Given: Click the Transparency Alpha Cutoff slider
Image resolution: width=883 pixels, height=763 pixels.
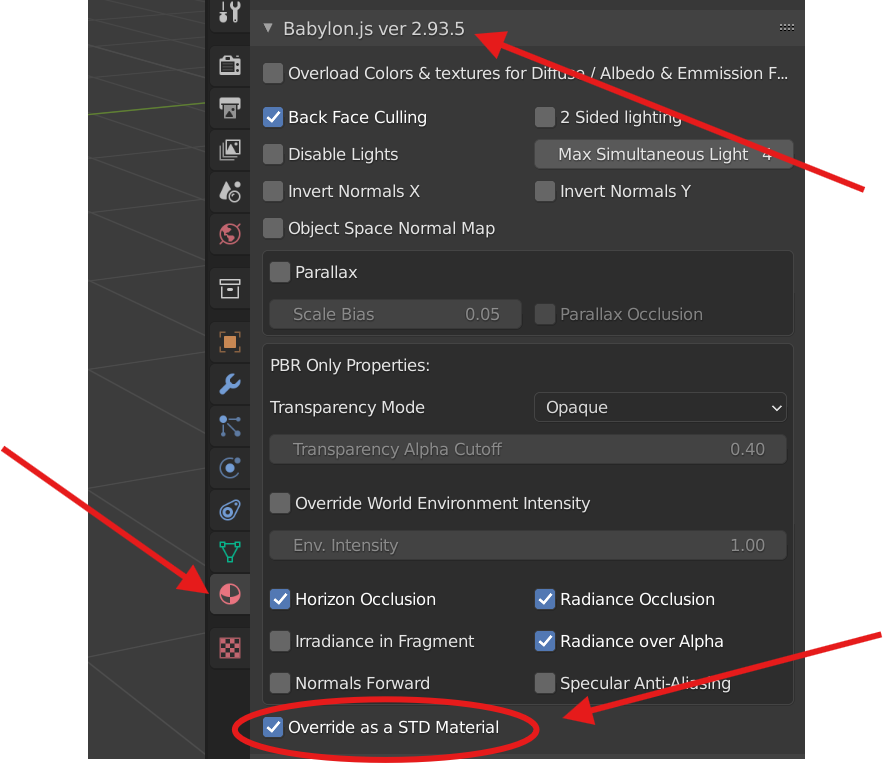Looking at the screenshot, I should [528, 449].
